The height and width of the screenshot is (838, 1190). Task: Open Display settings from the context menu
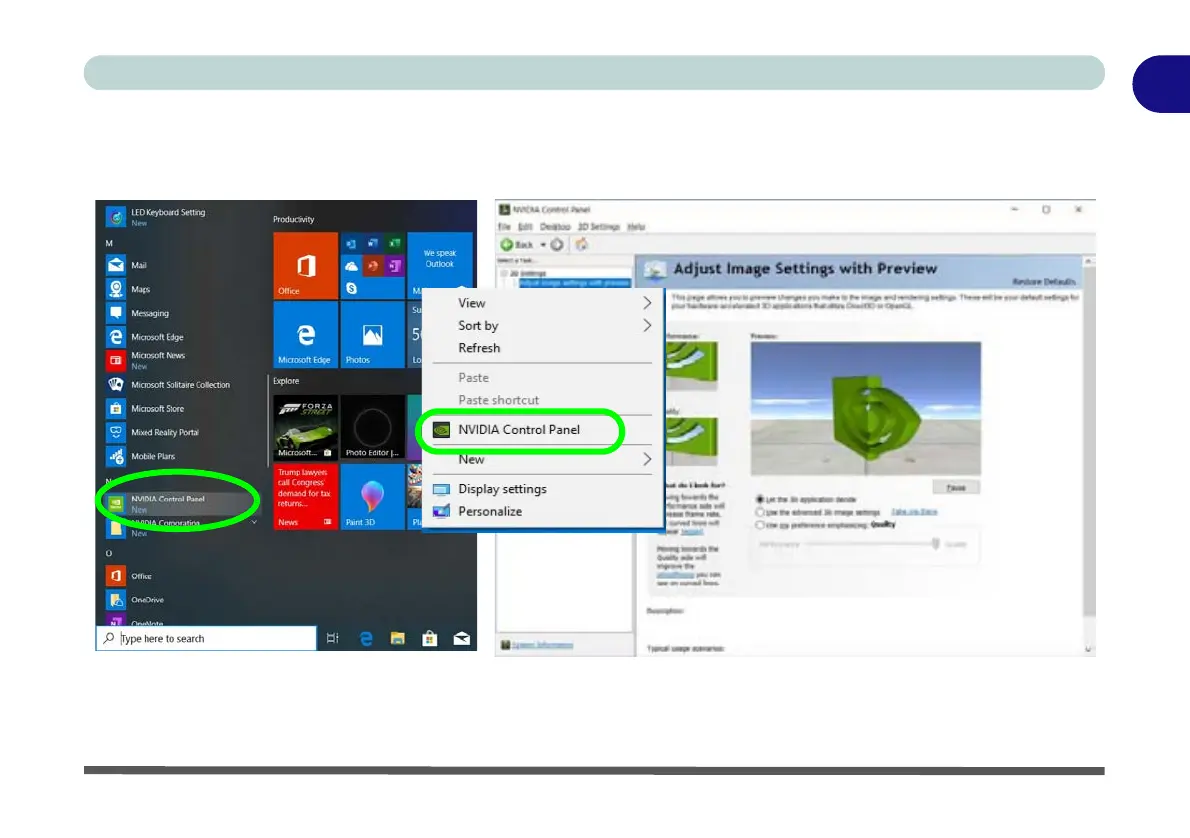tap(502, 489)
